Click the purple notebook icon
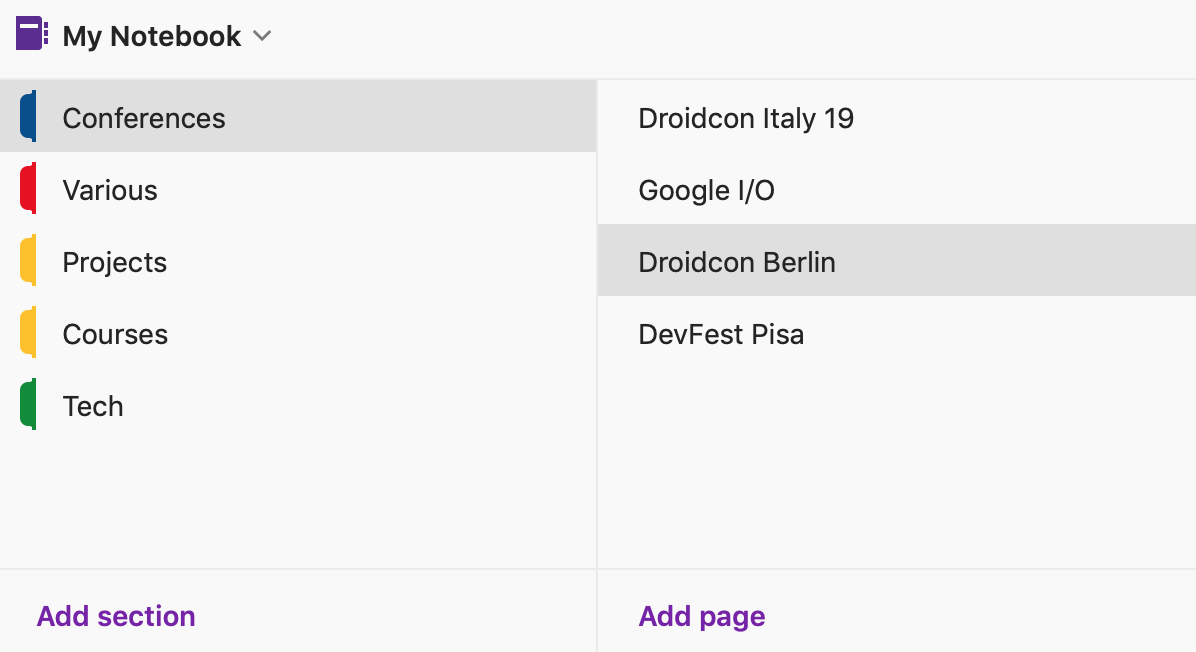 pyautogui.click(x=32, y=34)
